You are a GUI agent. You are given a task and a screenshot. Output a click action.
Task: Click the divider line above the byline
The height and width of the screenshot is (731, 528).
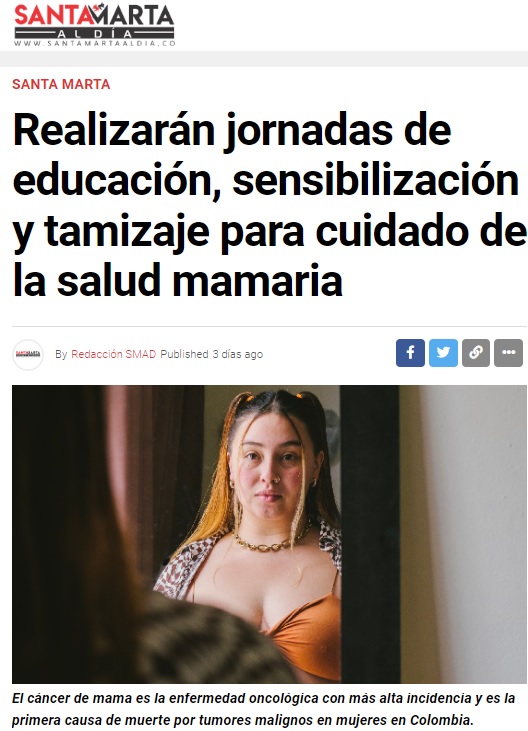269,326
